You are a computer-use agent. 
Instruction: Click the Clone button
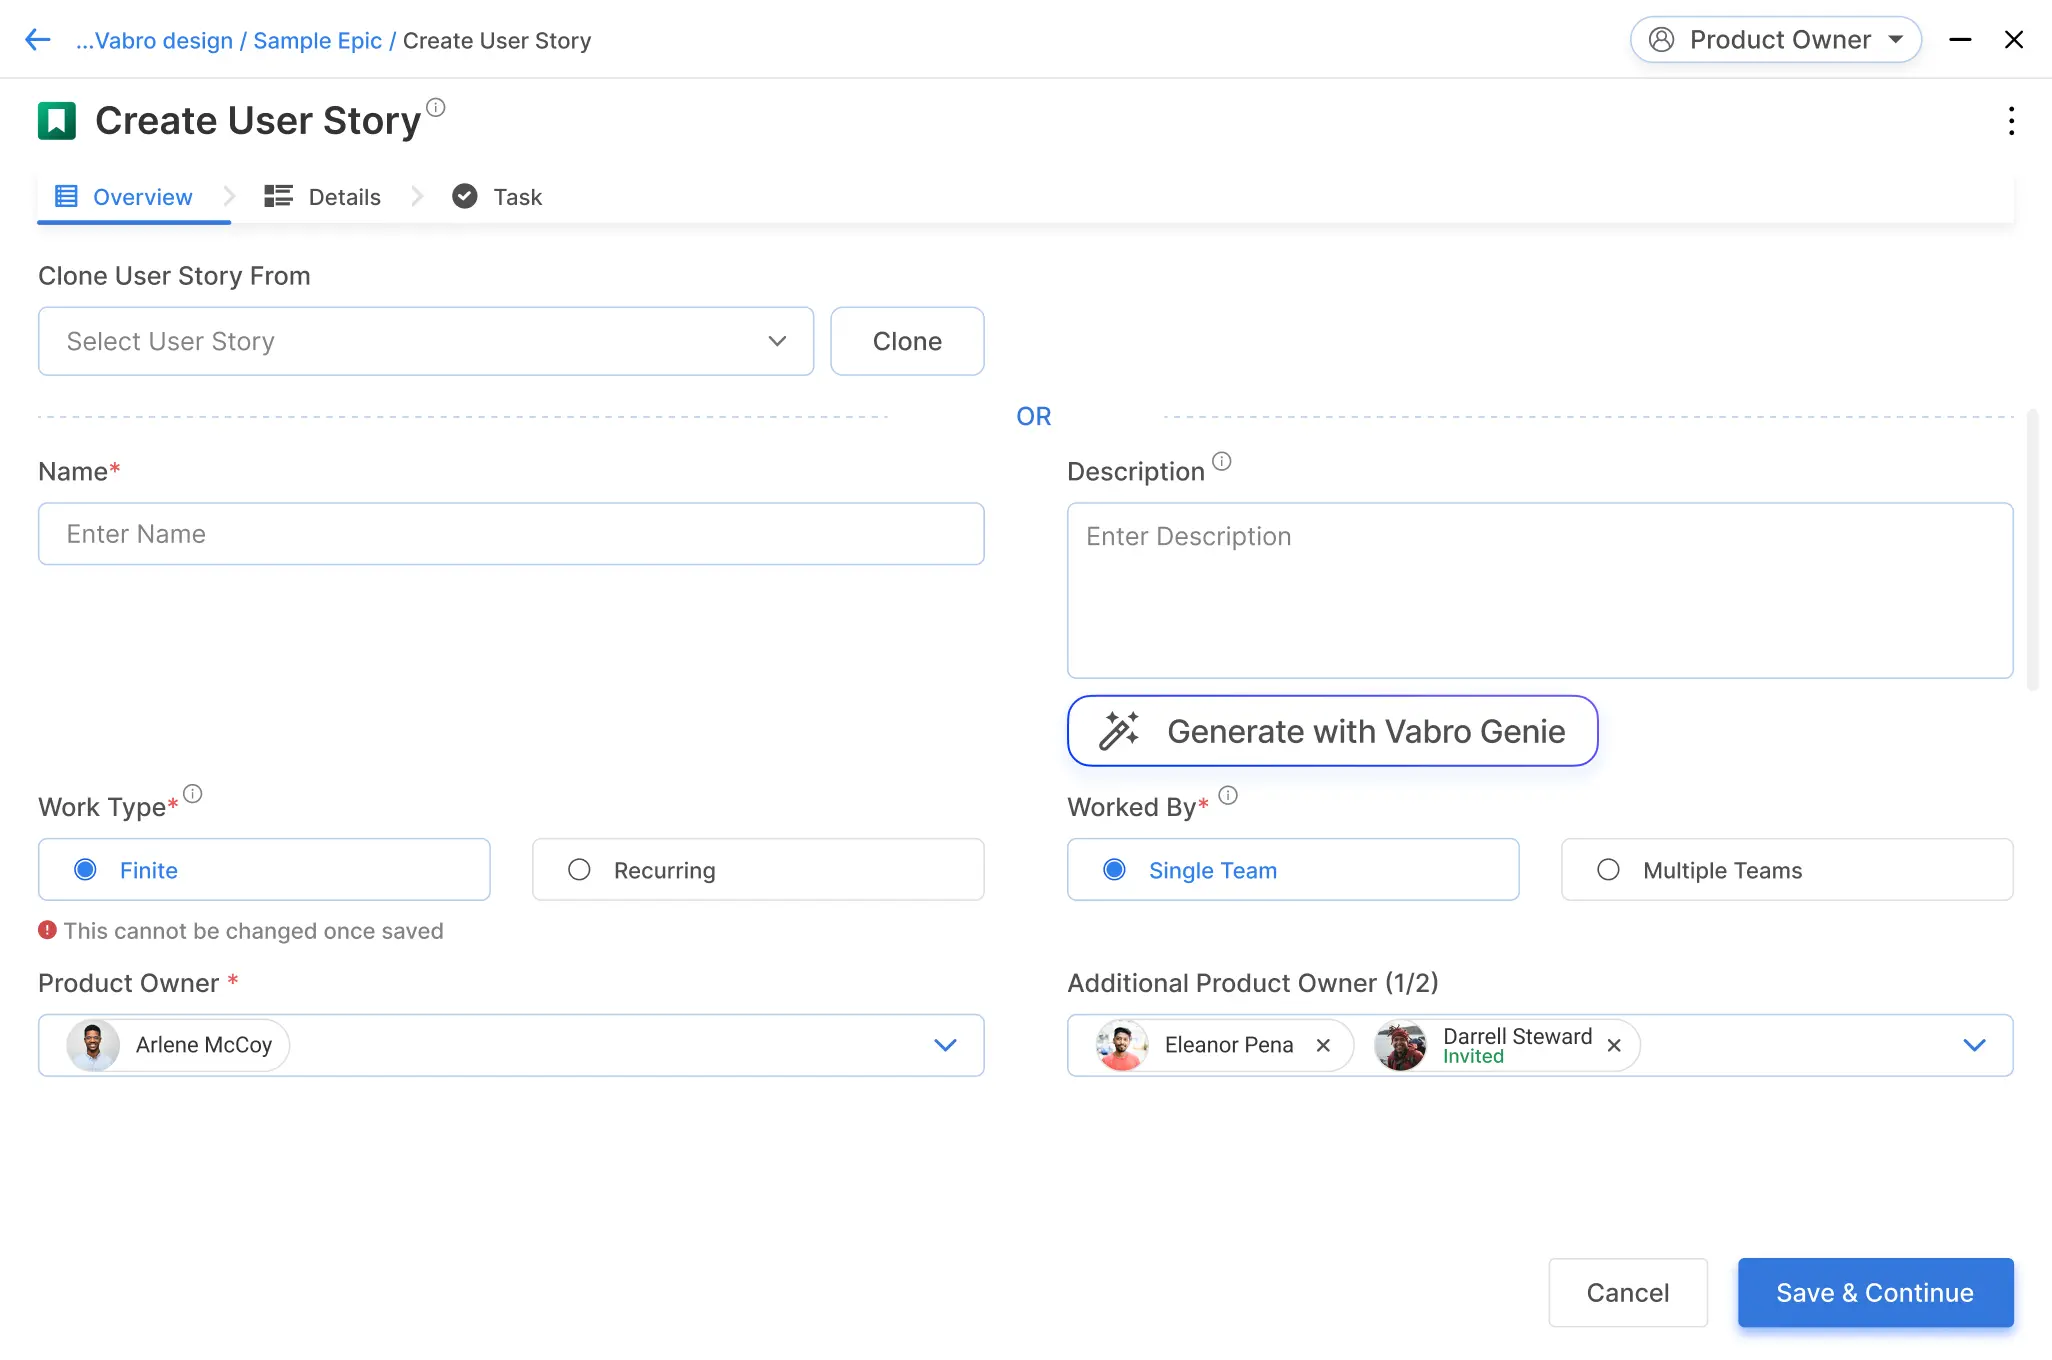pos(907,341)
